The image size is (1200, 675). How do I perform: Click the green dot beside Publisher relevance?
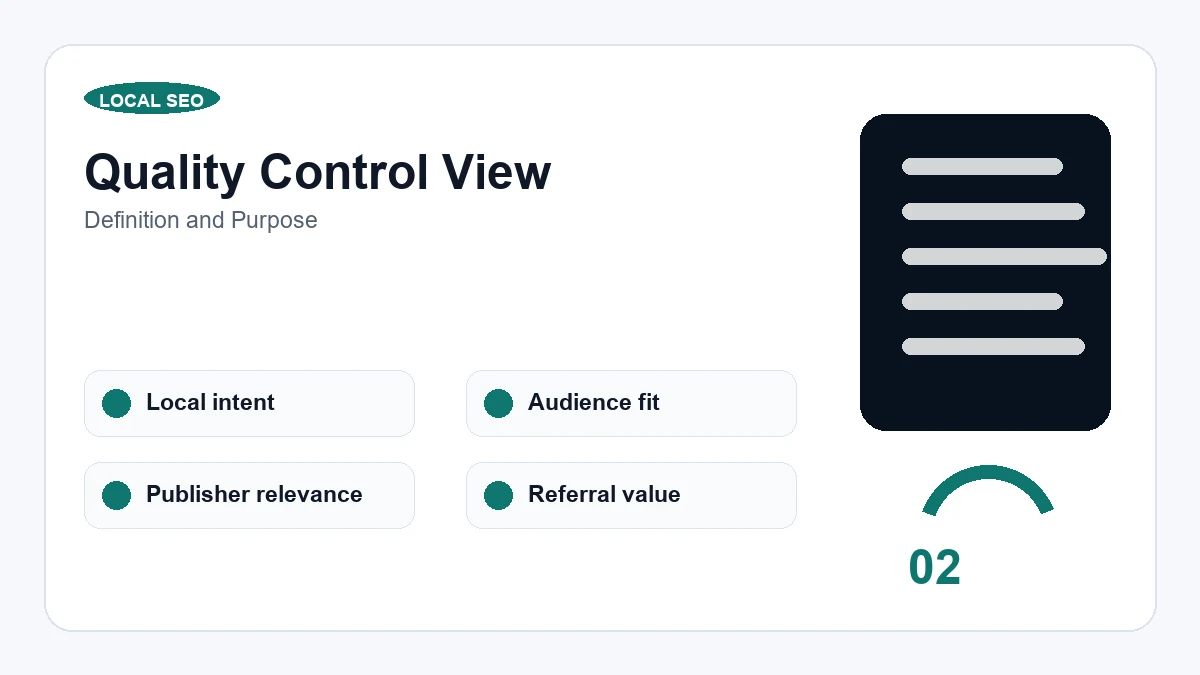pyautogui.click(x=117, y=495)
